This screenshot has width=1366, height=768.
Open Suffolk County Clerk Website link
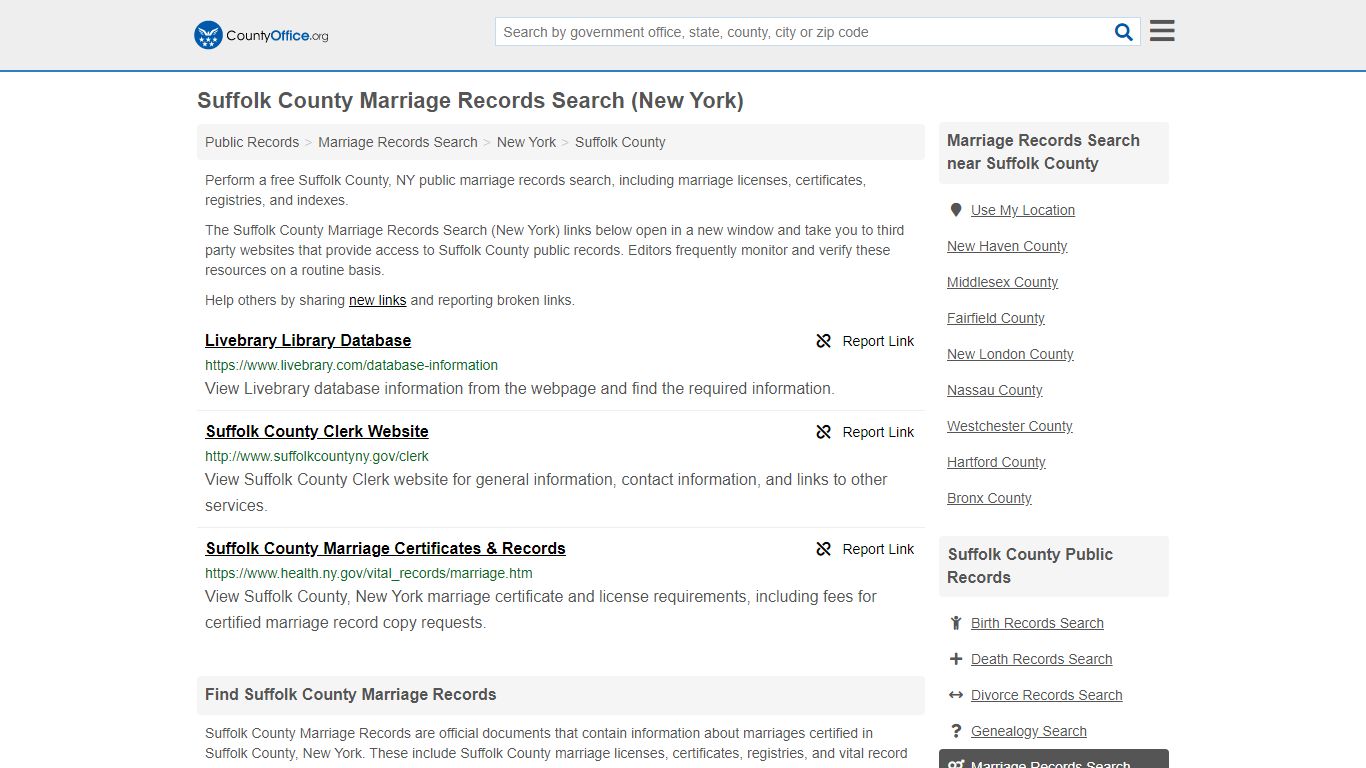(x=317, y=432)
